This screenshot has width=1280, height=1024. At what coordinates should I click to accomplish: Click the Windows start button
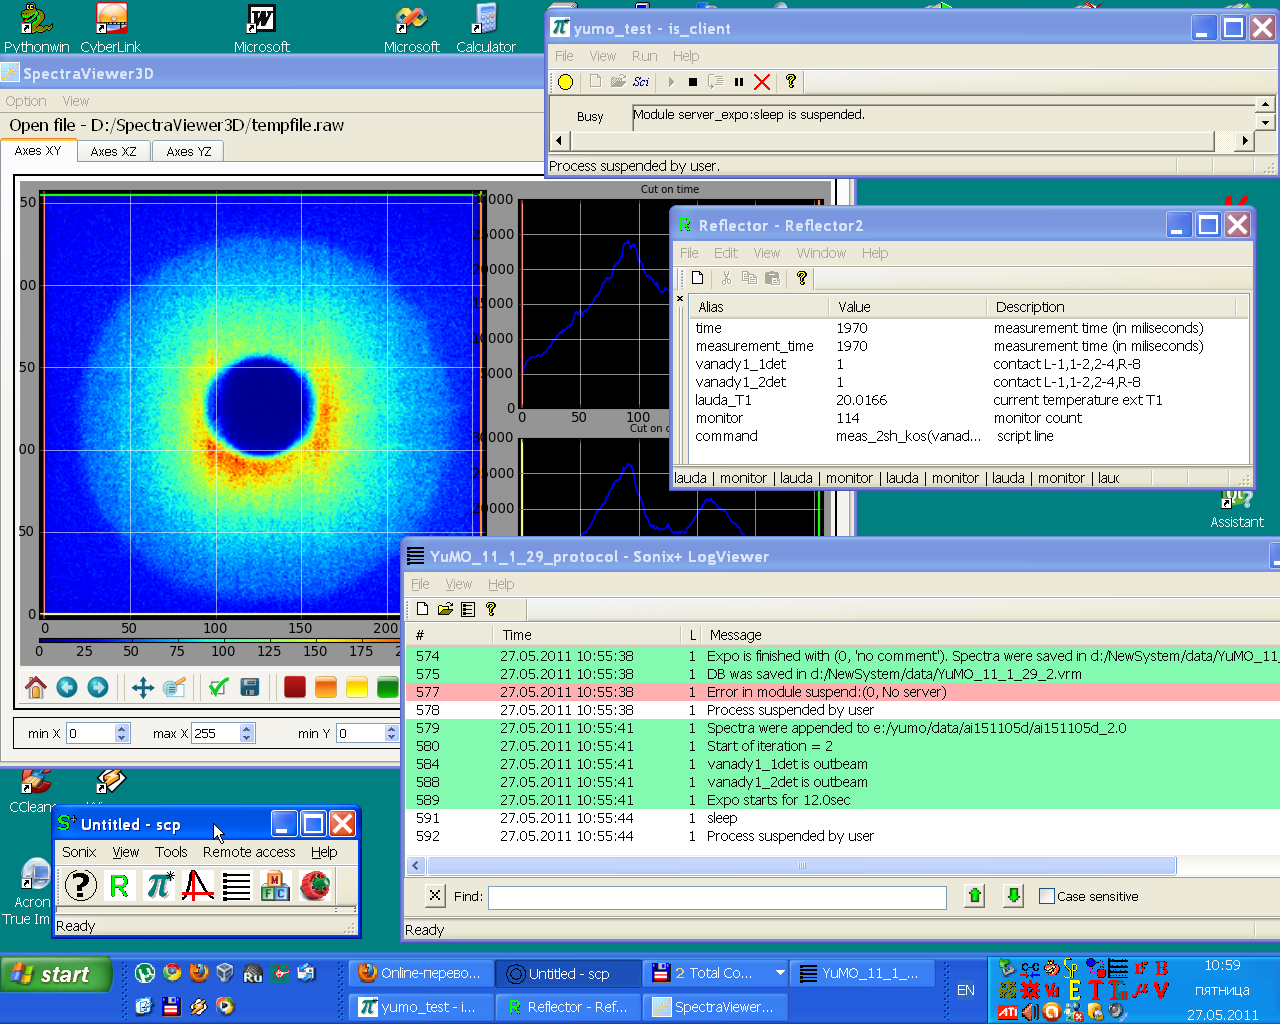coord(56,974)
